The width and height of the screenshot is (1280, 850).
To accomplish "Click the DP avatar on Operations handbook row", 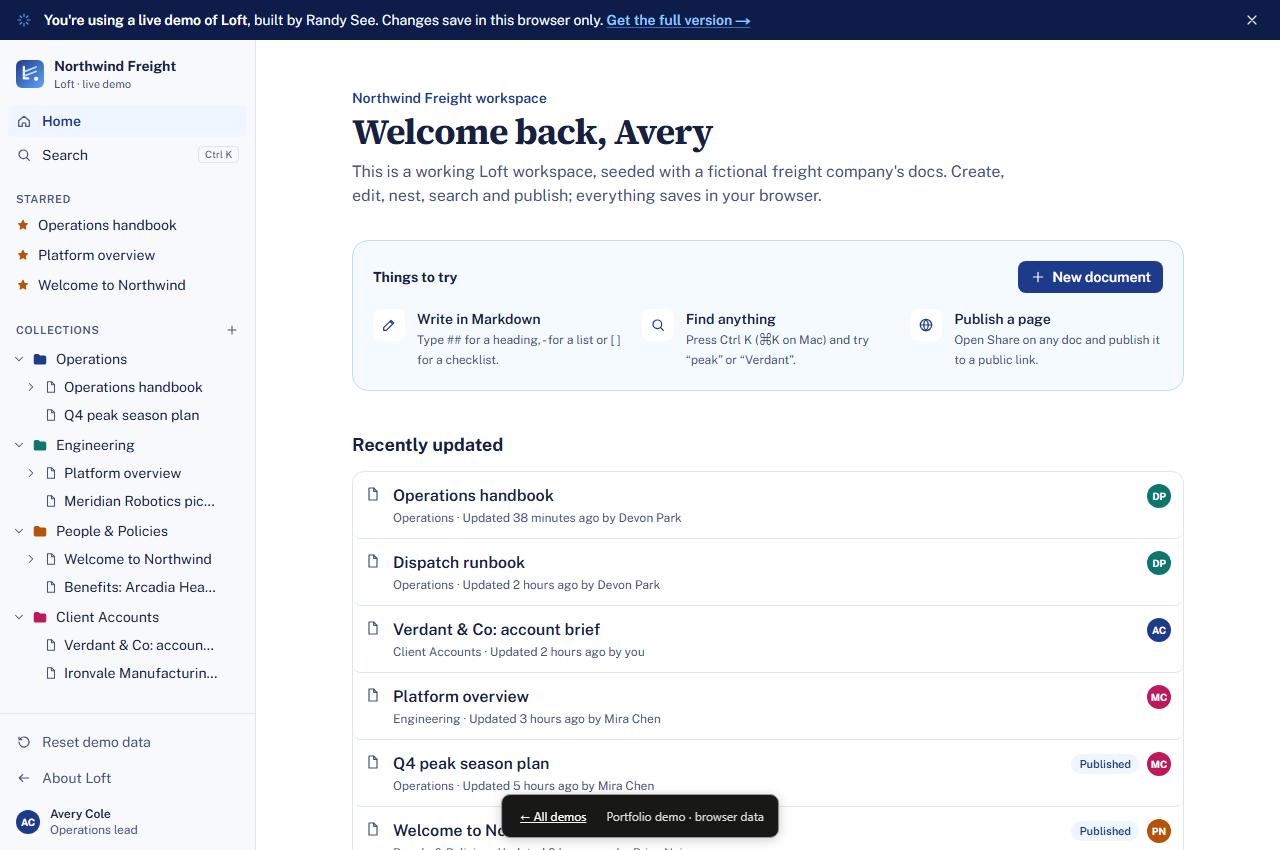I will click(x=1159, y=496).
